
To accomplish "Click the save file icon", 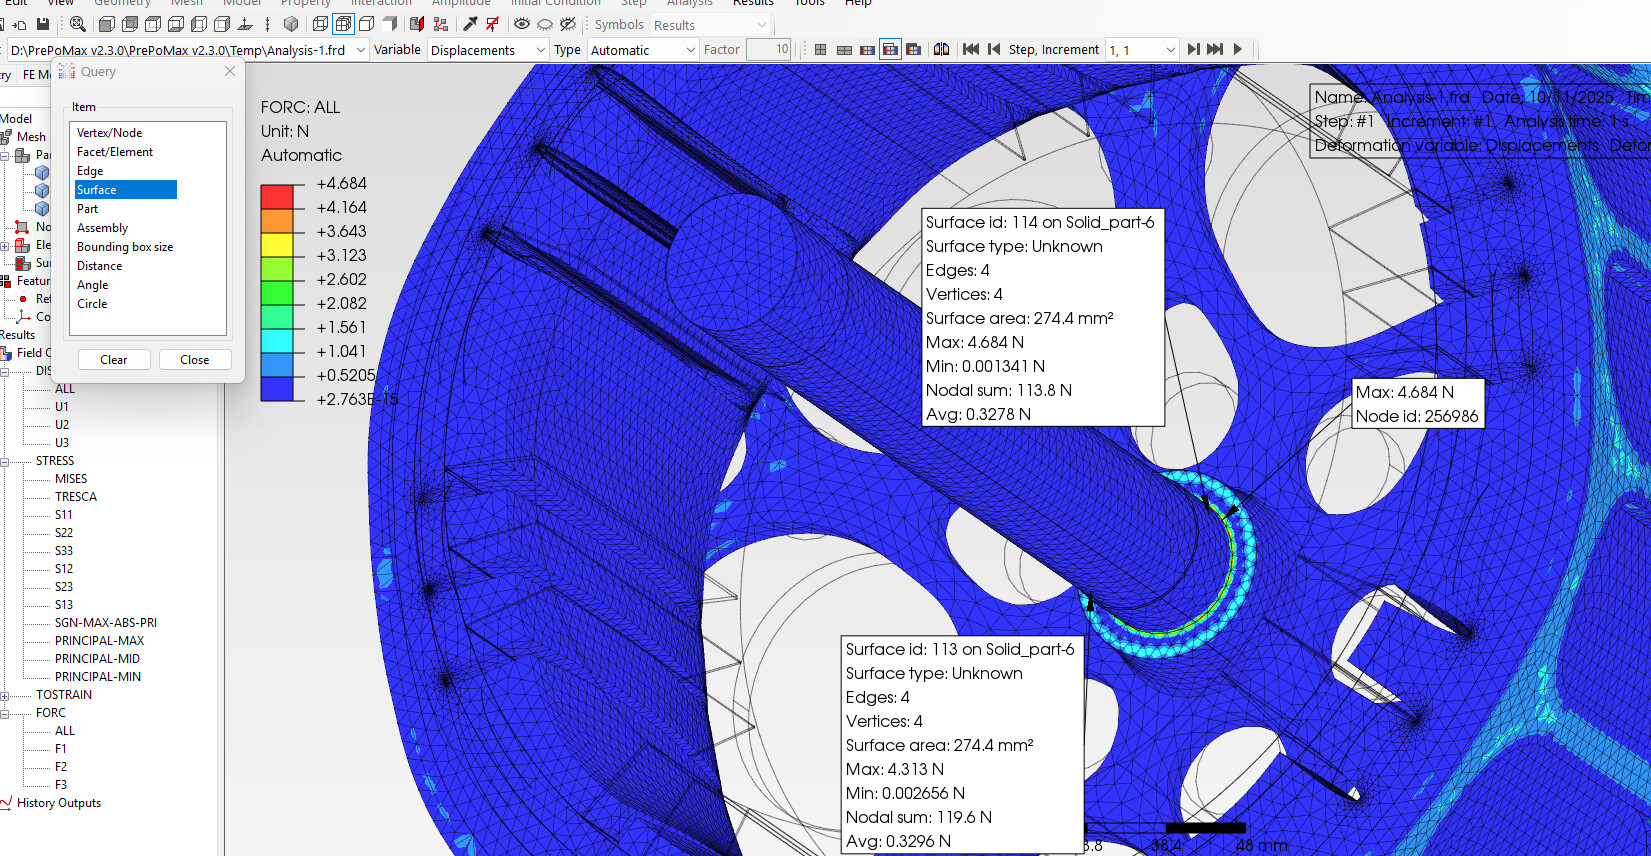I will [42, 24].
